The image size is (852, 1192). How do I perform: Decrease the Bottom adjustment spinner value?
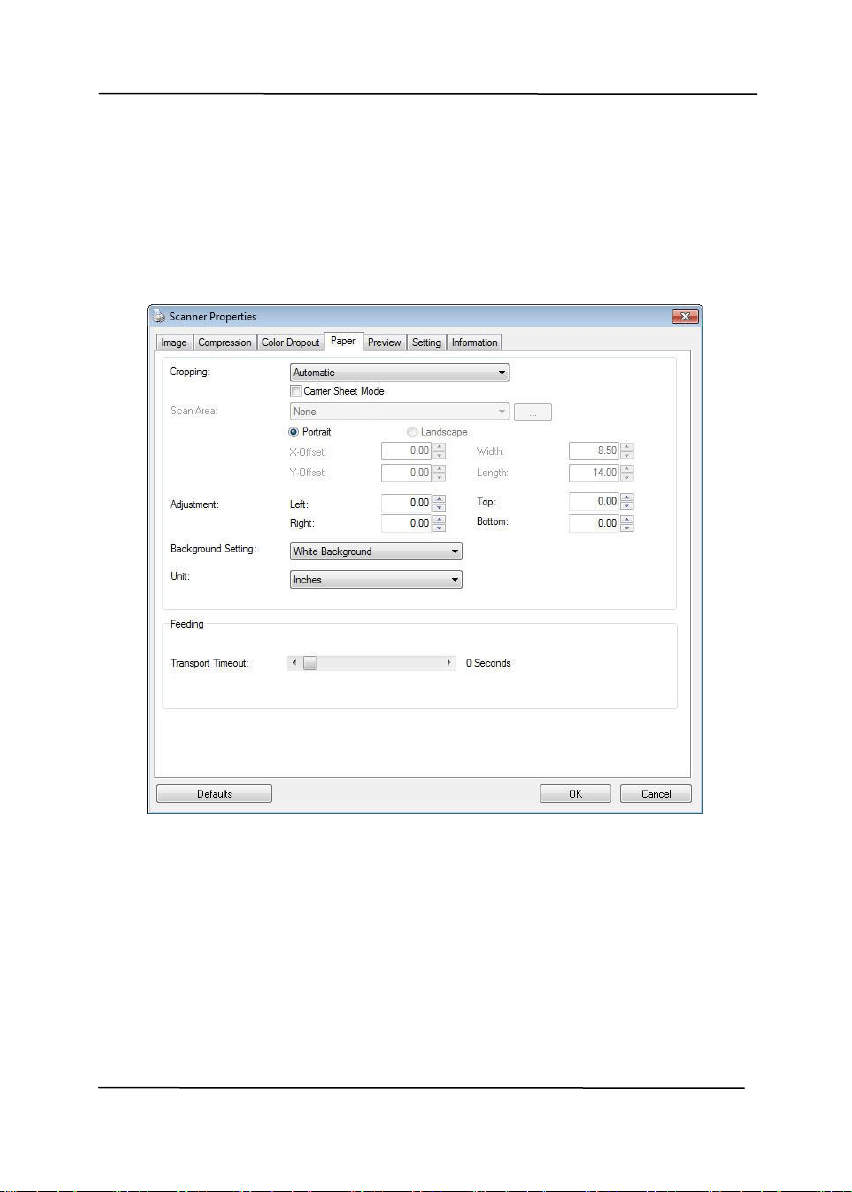(x=627, y=528)
